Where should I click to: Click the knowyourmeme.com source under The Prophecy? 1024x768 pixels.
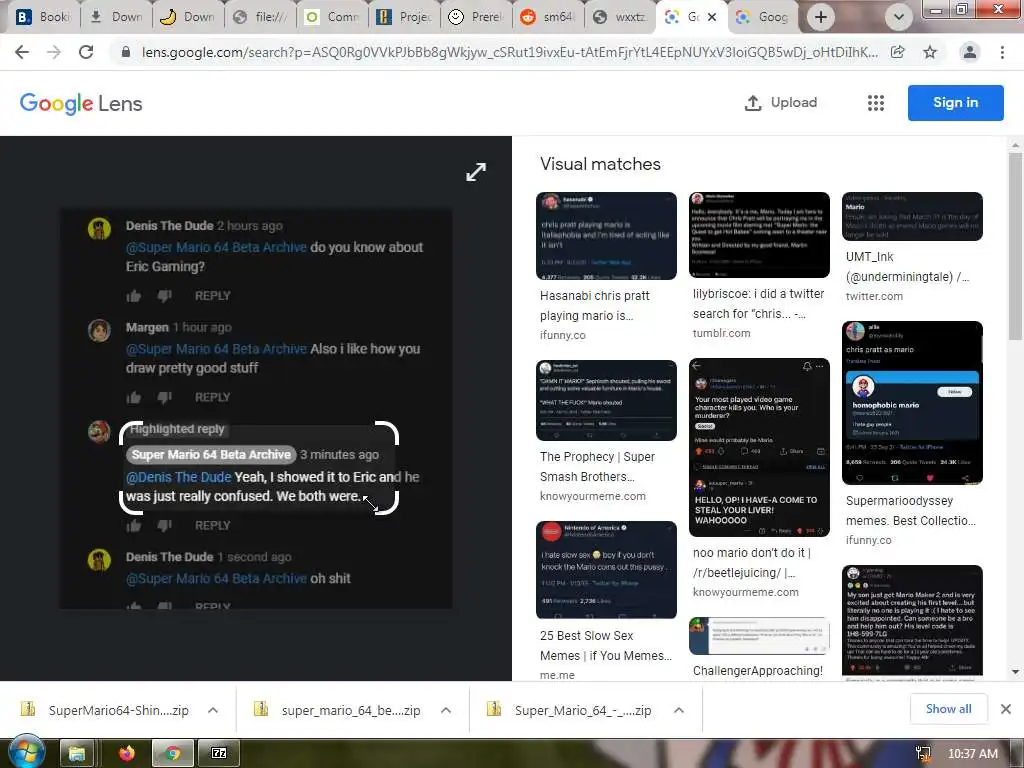(x=592, y=496)
